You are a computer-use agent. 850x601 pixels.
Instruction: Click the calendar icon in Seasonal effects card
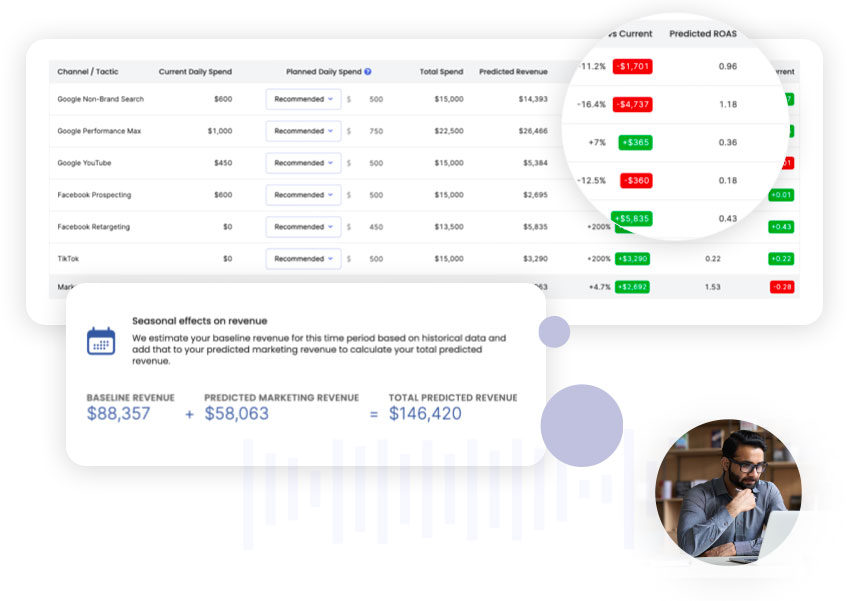[x=101, y=341]
